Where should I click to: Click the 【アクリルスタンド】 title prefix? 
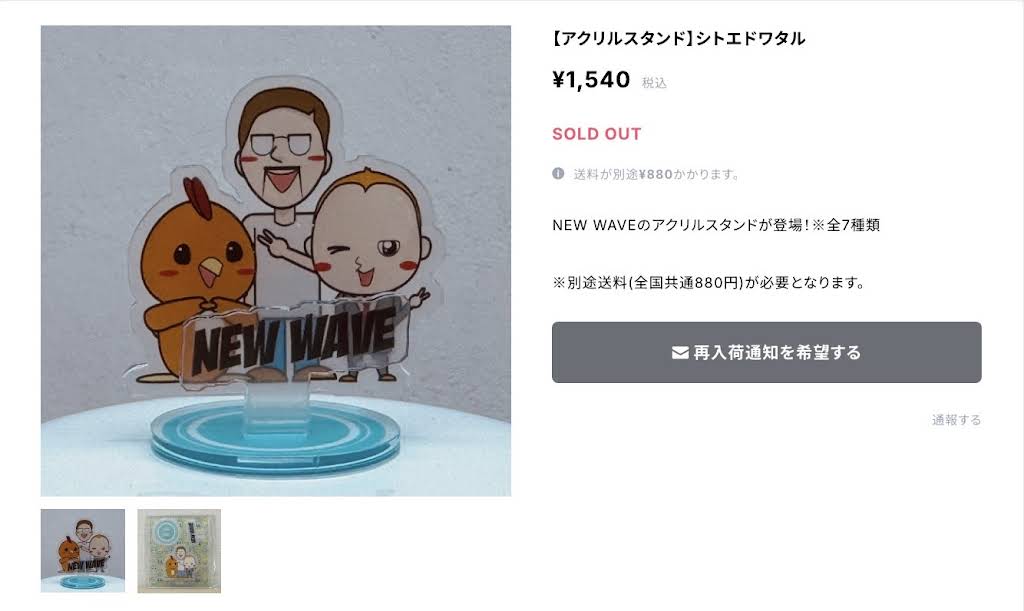622,39
